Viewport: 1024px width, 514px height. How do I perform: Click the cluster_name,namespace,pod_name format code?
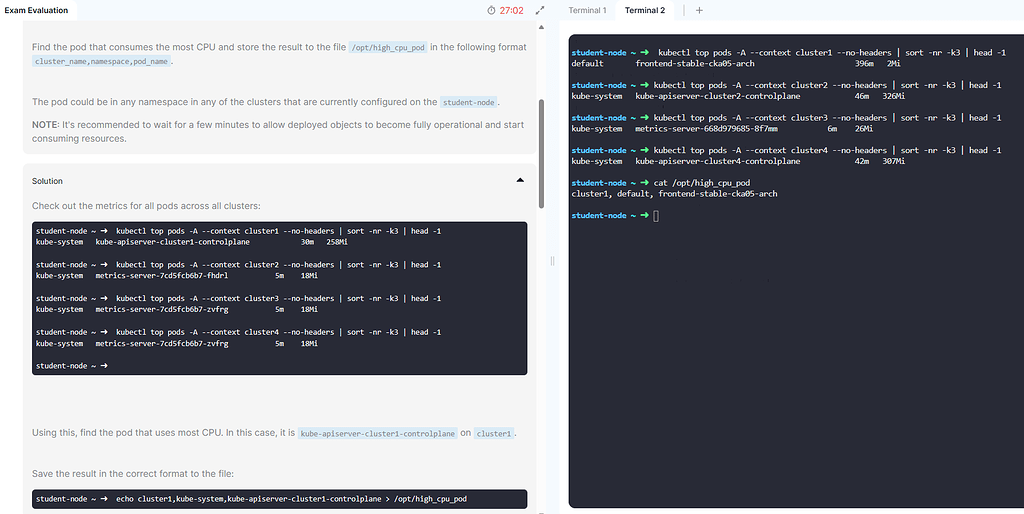coord(102,61)
